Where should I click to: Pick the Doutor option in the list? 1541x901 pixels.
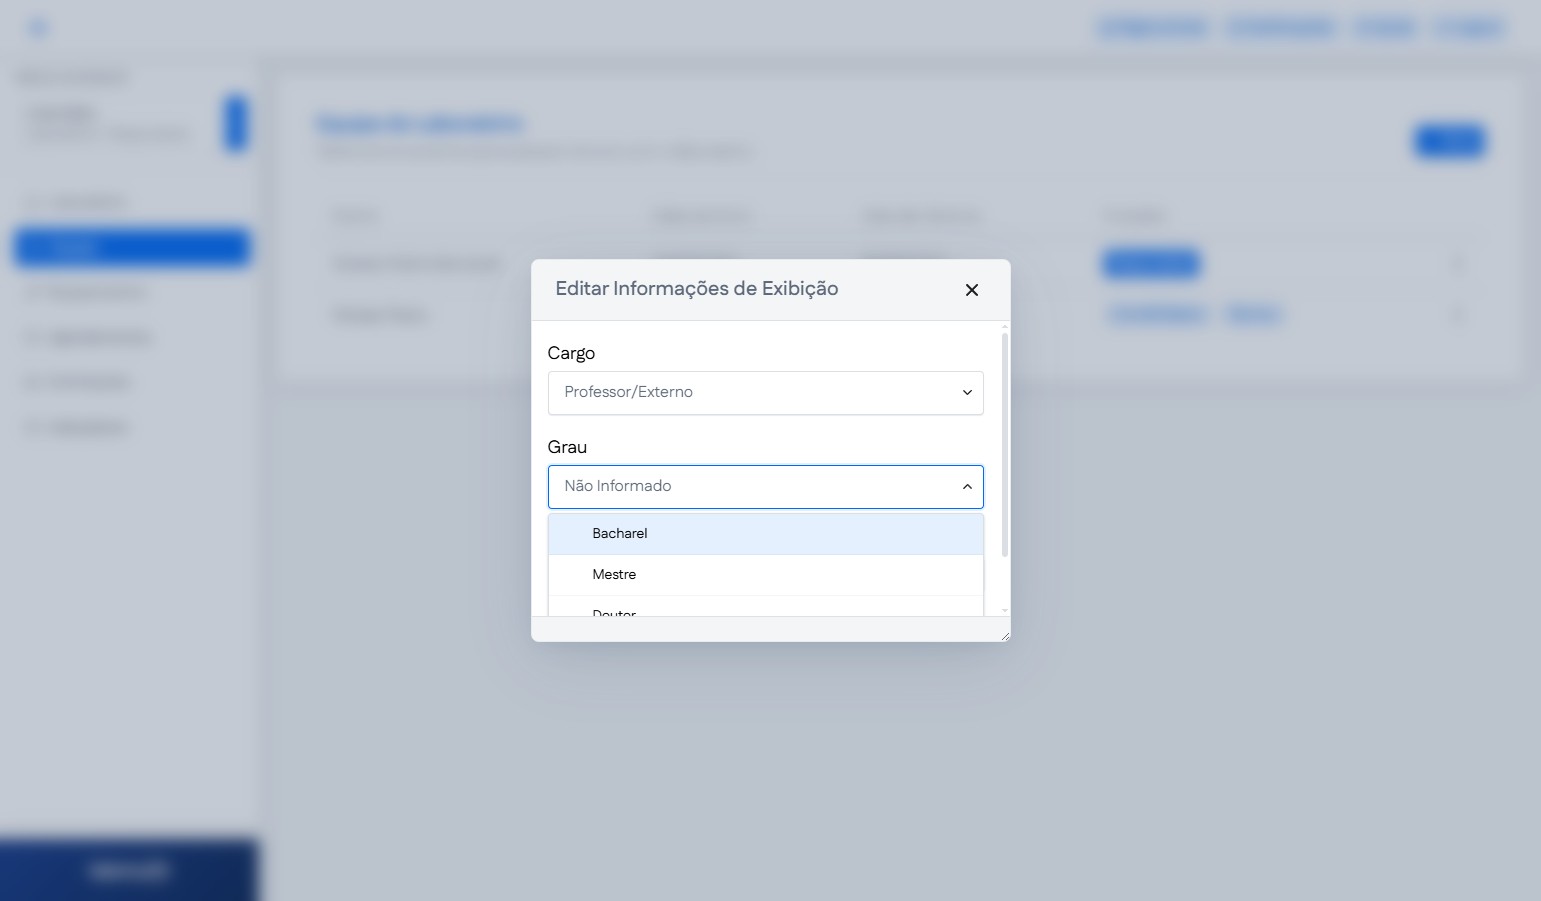614,612
